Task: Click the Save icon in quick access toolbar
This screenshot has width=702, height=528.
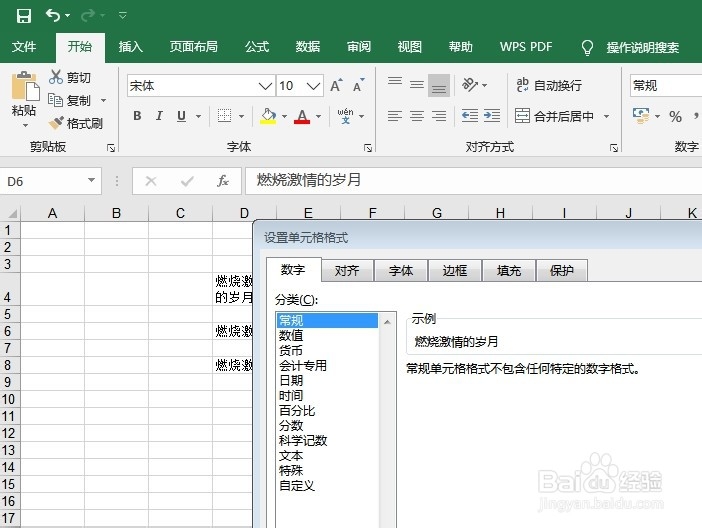Action: [x=24, y=16]
